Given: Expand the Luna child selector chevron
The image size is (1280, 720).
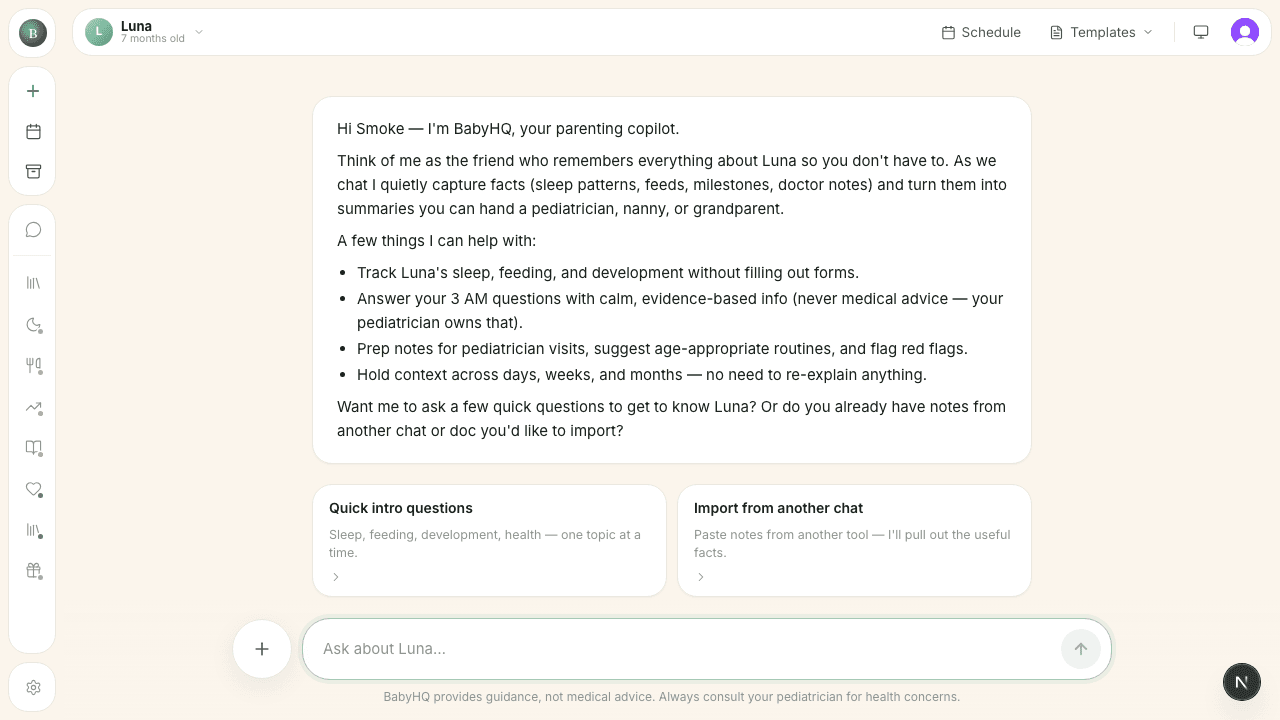Looking at the screenshot, I should [199, 32].
